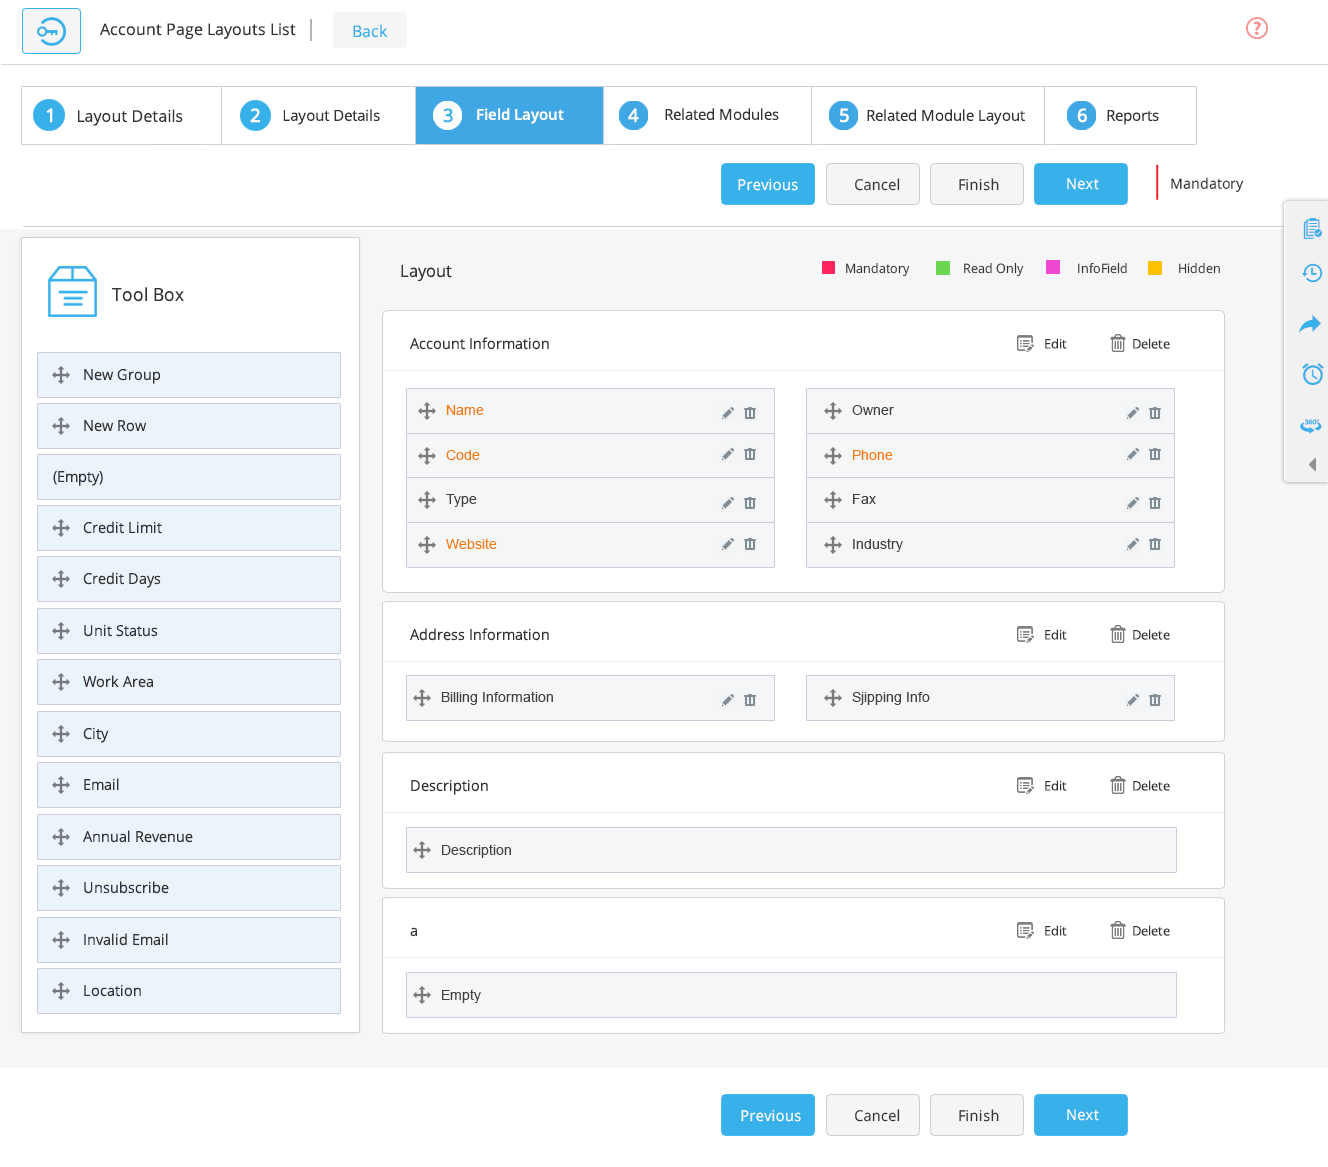Open the 360° view icon in right sidebar

[x=1311, y=424]
